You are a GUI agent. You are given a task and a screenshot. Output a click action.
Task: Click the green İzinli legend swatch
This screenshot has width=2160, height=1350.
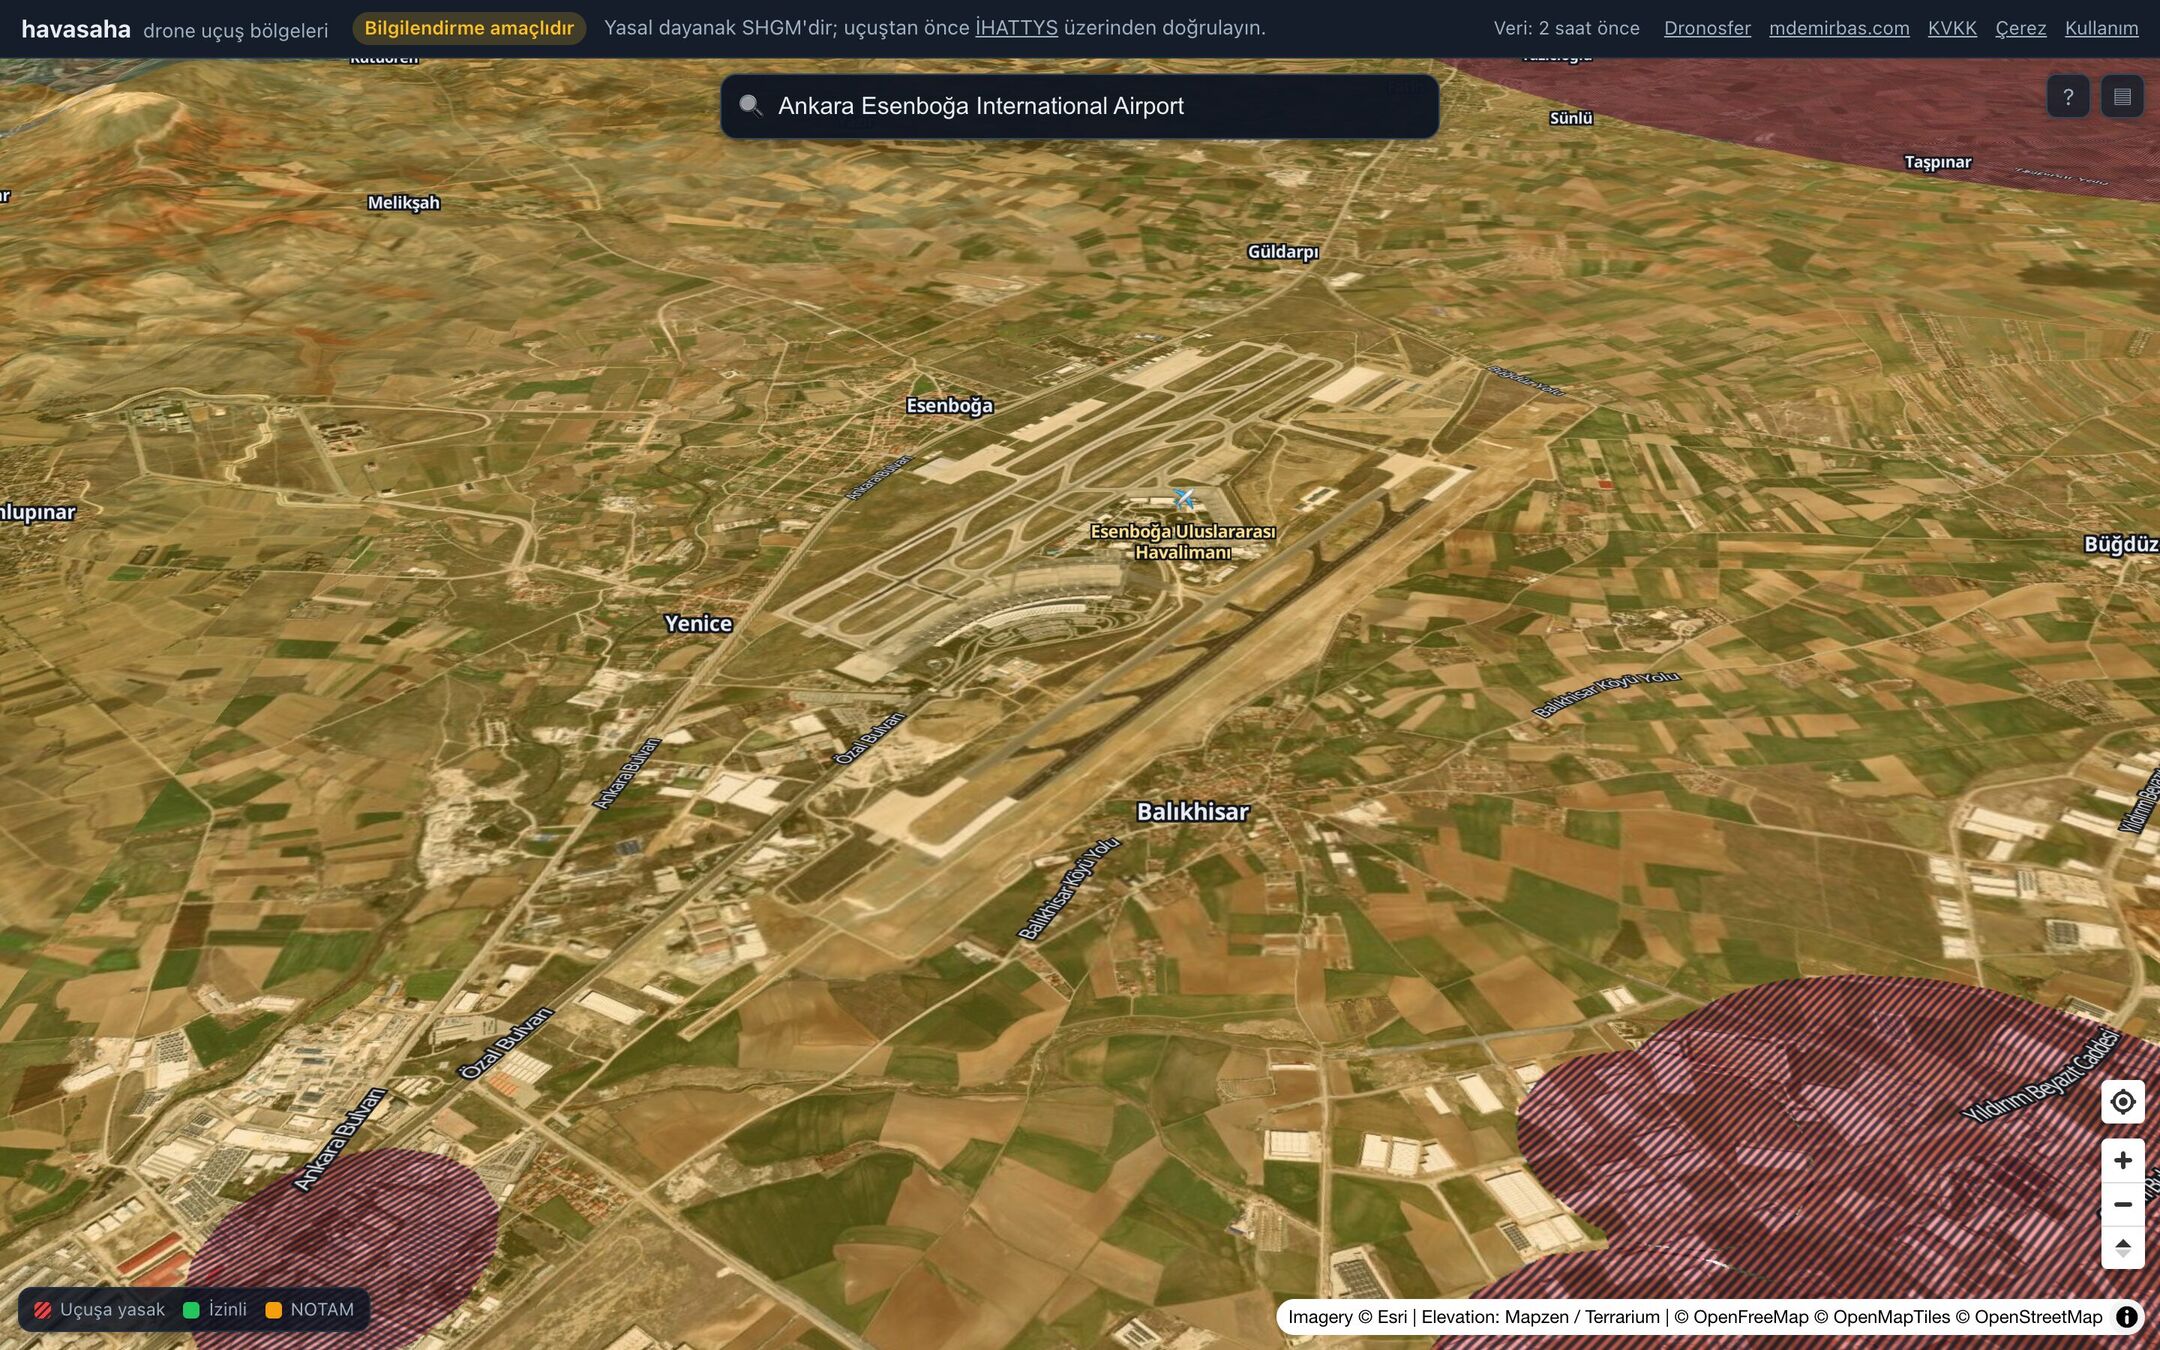pyautogui.click(x=191, y=1310)
